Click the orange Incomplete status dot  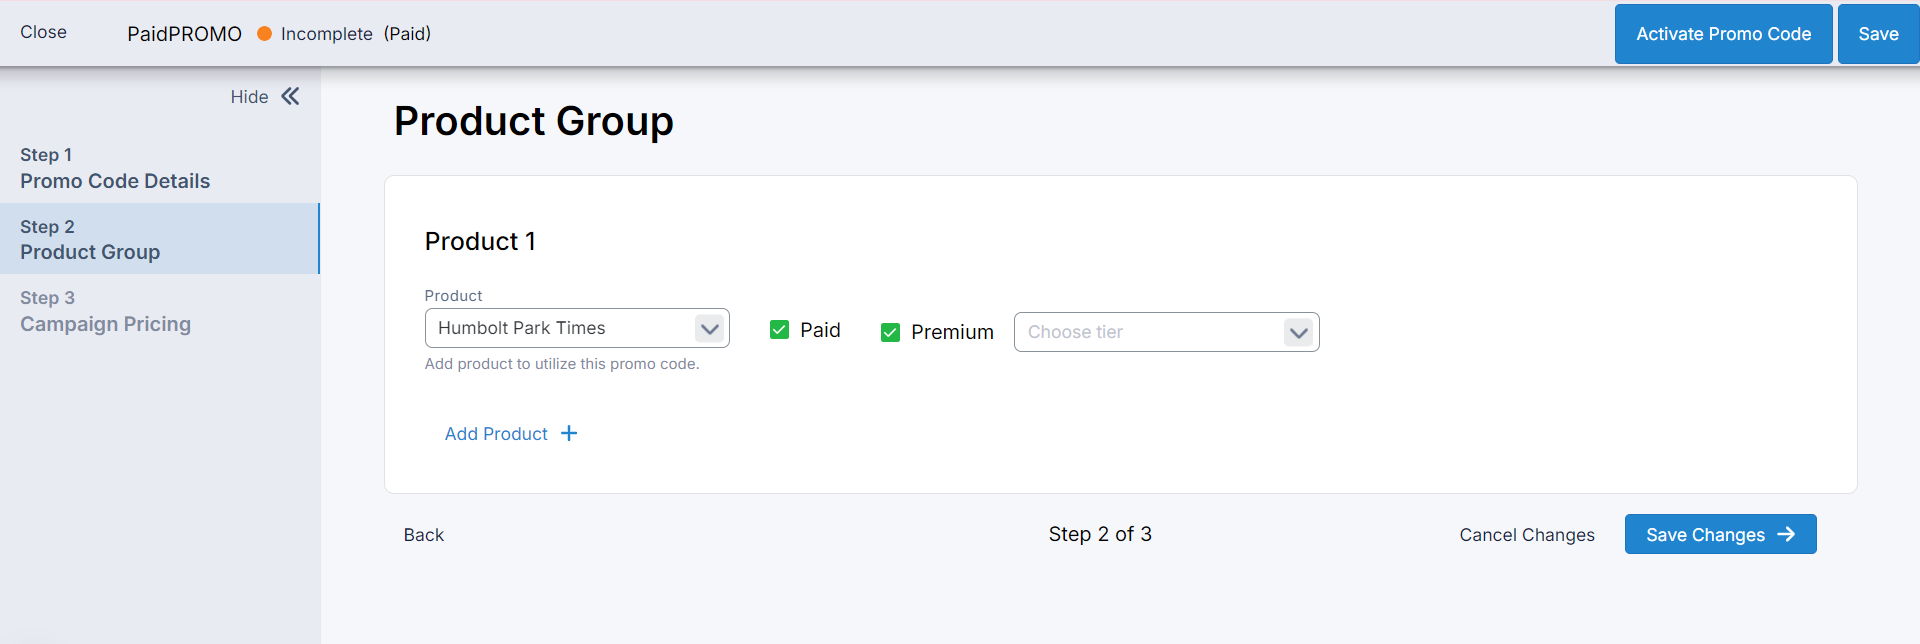(265, 34)
